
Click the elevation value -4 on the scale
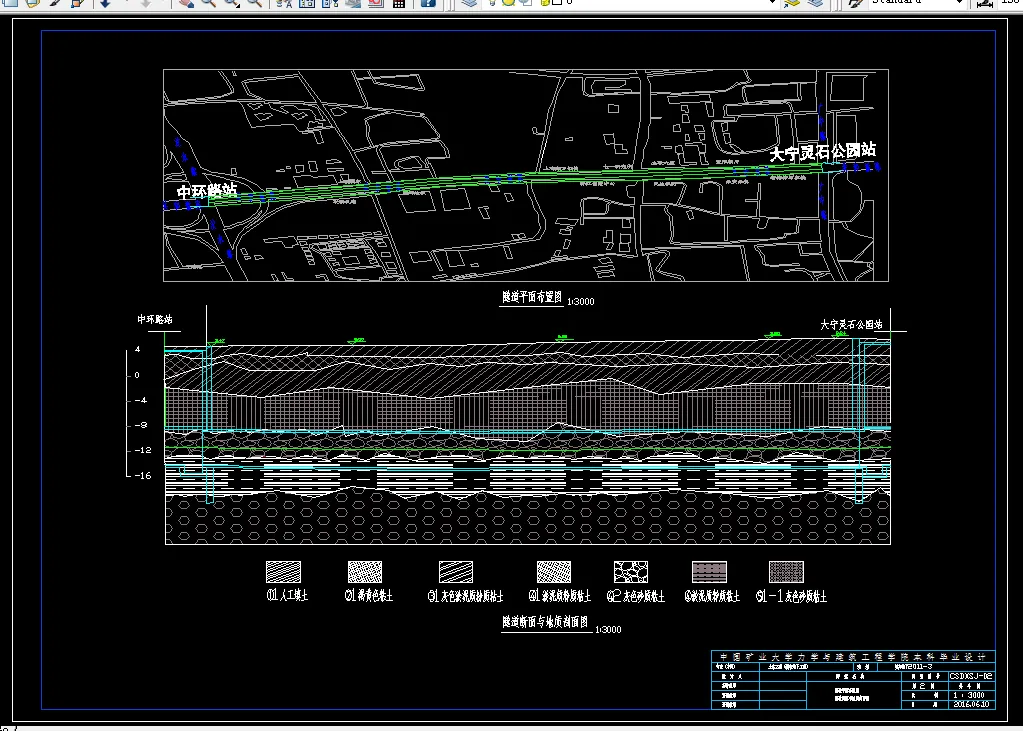140,400
